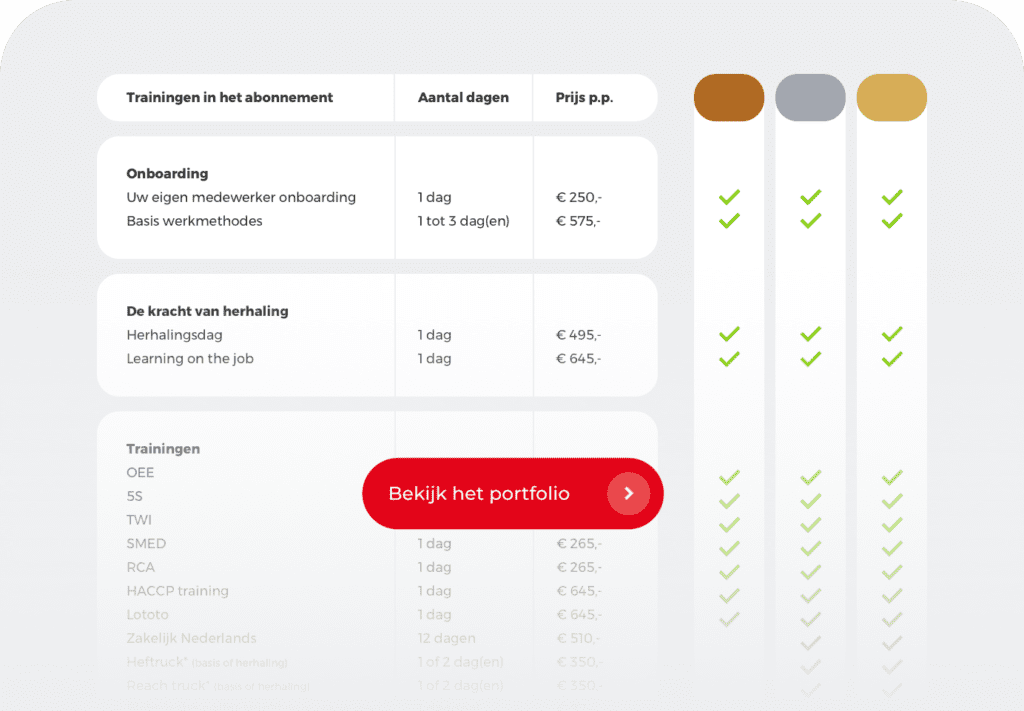Viewport: 1024px width, 711px height.
Task: Click the Aantal dagen column header
Action: (463, 97)
